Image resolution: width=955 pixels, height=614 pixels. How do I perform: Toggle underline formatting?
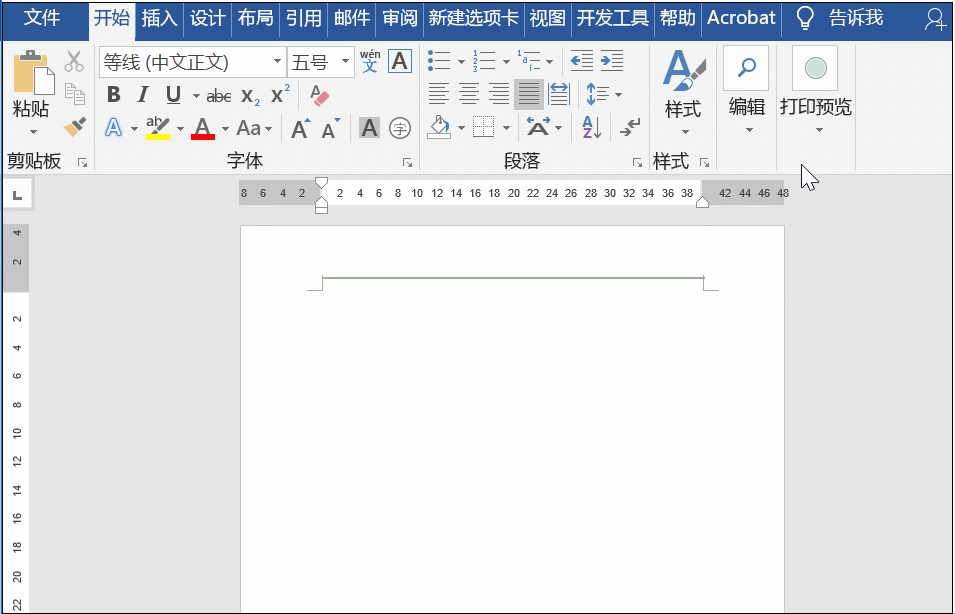(174, 95)
